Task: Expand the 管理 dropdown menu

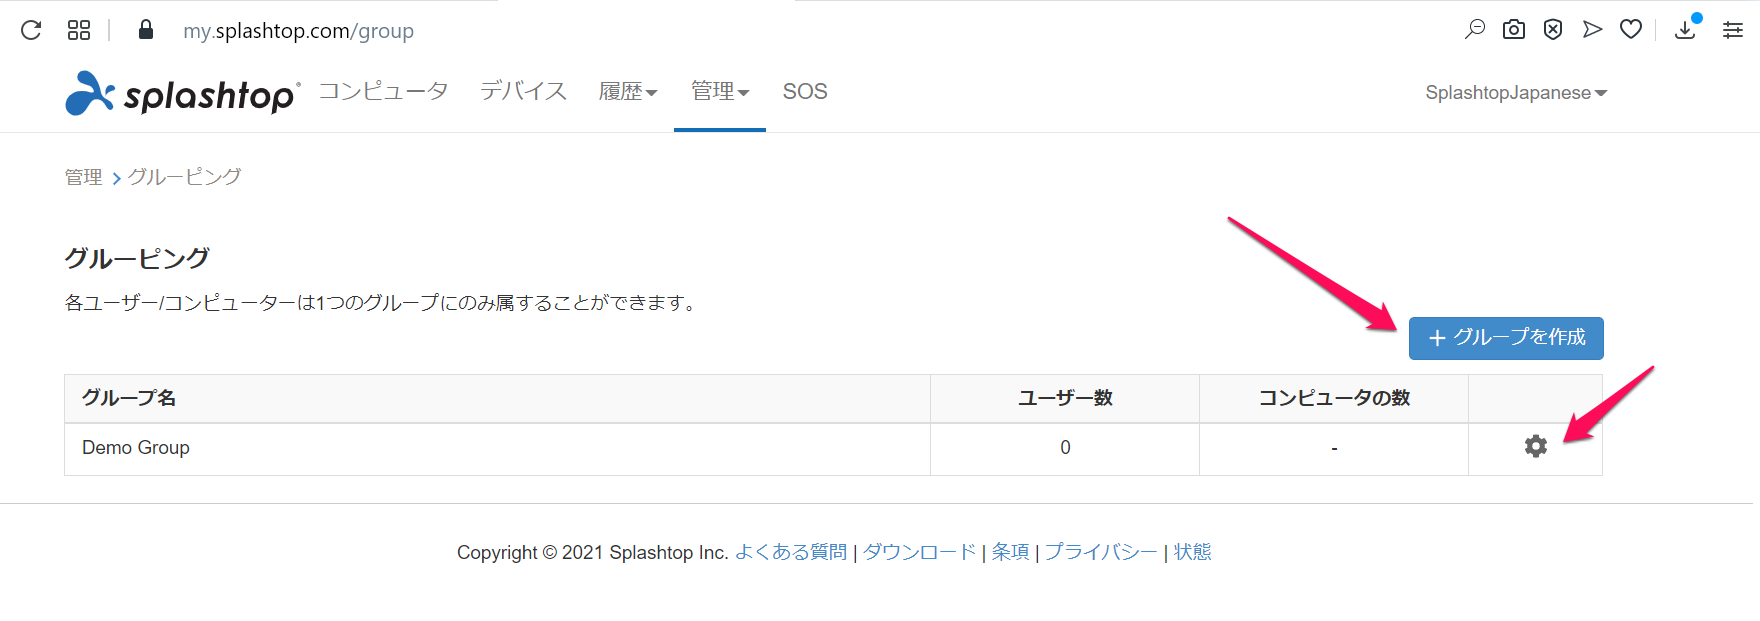Action: point(719,92)
